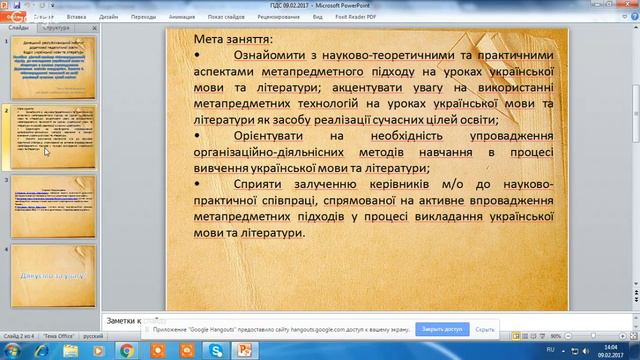640x360 pixels.
Task: Click the volume speaker tray icon
Action: [x=586, y=351]
